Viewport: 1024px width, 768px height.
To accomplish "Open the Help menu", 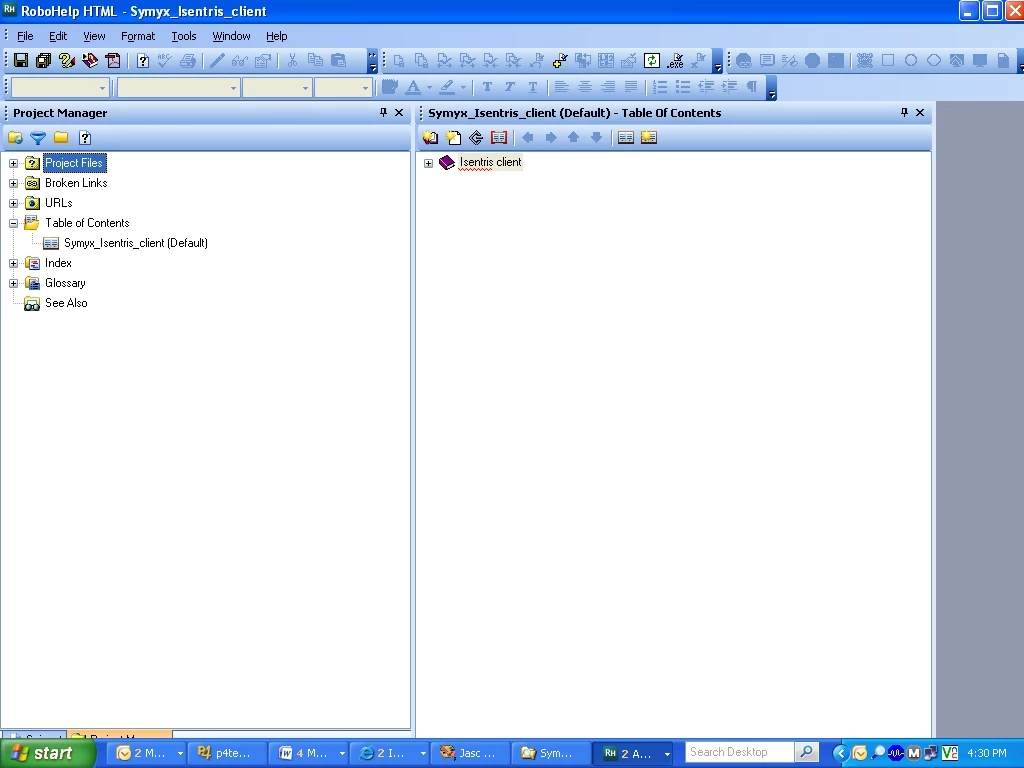I will [x=276, y=36].
